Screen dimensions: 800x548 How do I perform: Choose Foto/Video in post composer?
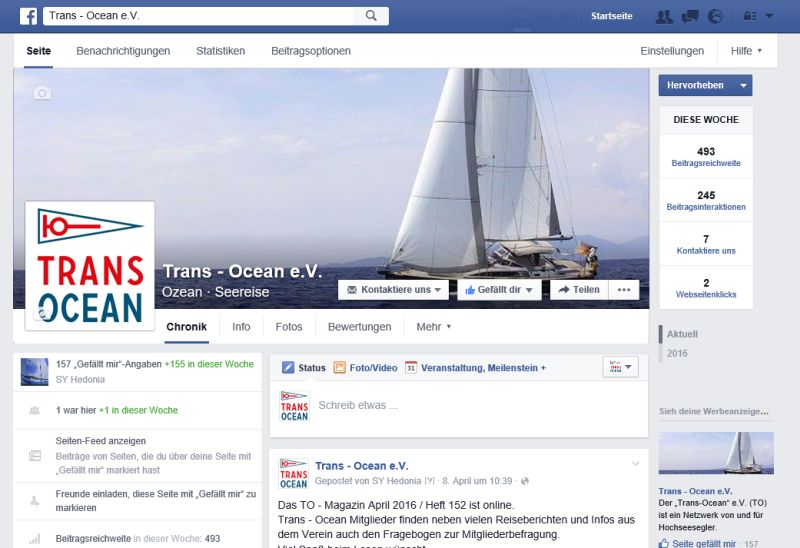click(366, 368)
